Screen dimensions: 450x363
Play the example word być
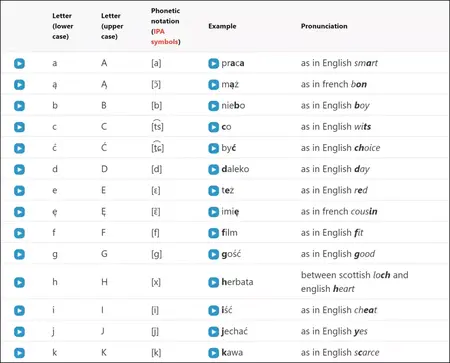pos(213,148)
